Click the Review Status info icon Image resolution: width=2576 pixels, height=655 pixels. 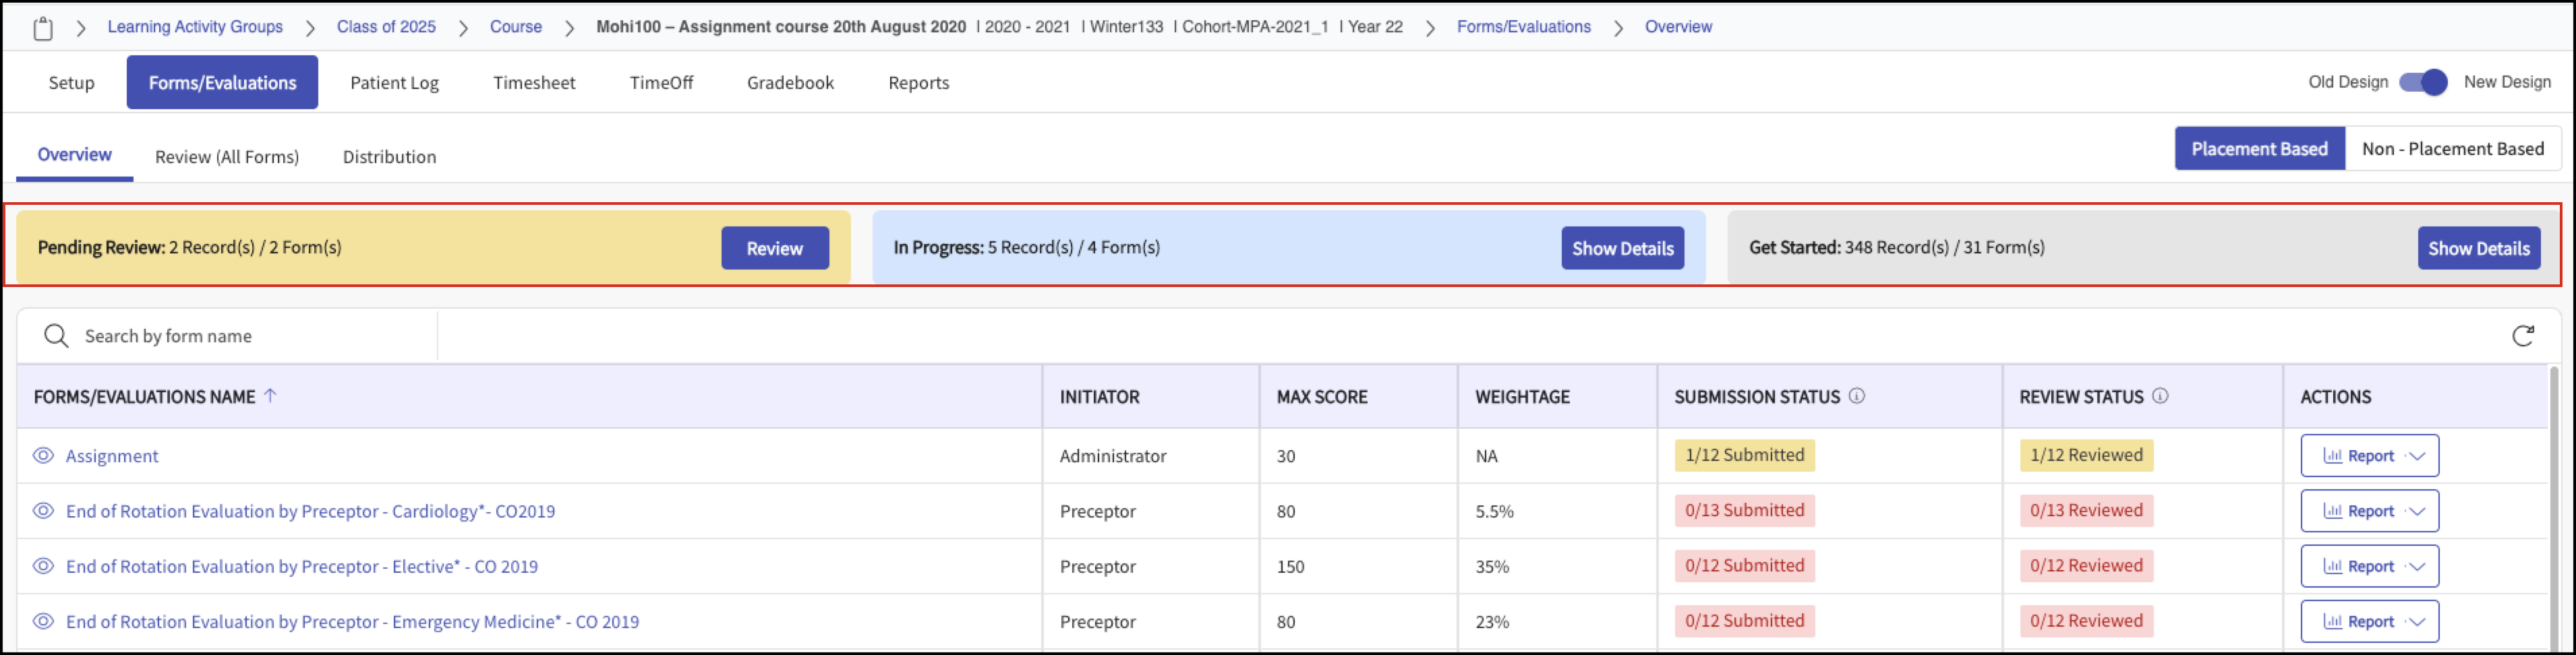pyautogui.click(x=2159, y=396)
